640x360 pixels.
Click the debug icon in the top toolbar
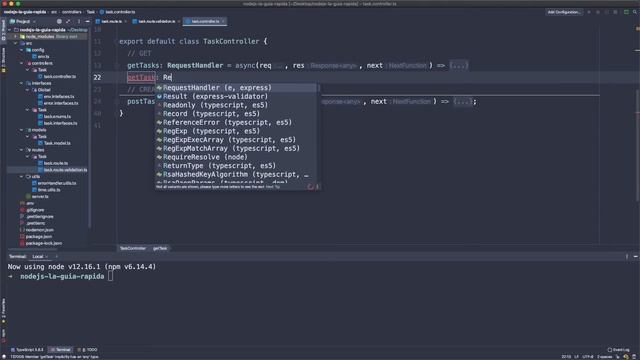(598, 12)
